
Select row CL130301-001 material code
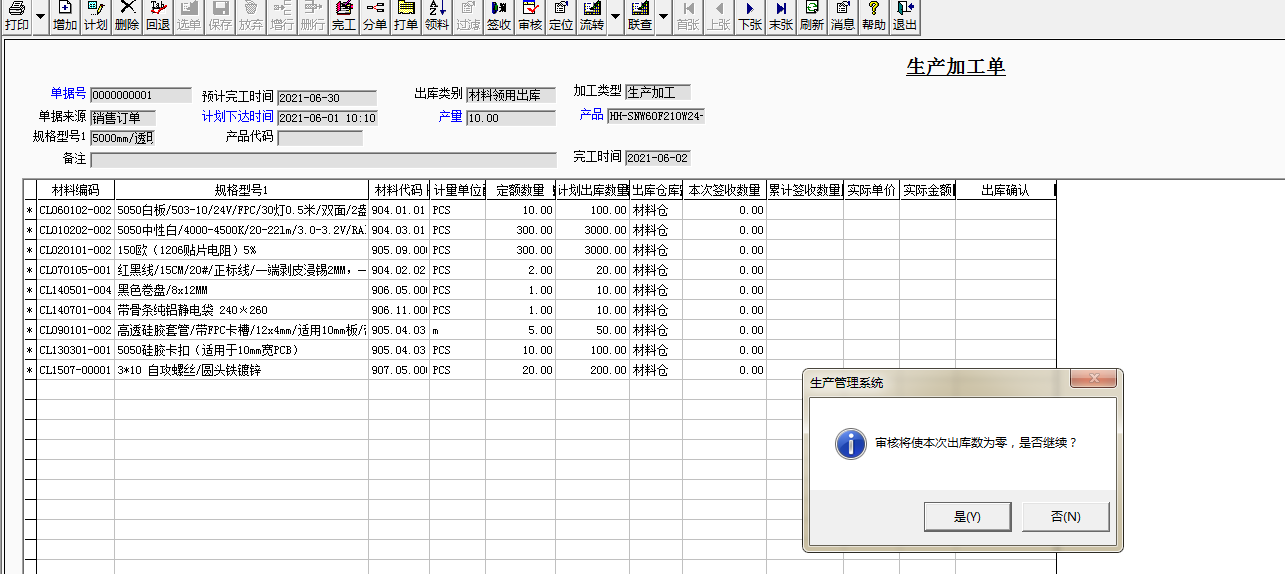point(75,350)
